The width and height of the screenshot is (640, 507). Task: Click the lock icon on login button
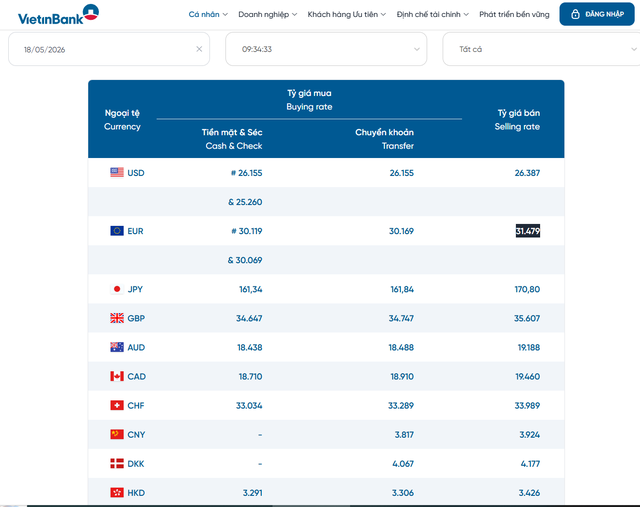(x=575, y=14)
